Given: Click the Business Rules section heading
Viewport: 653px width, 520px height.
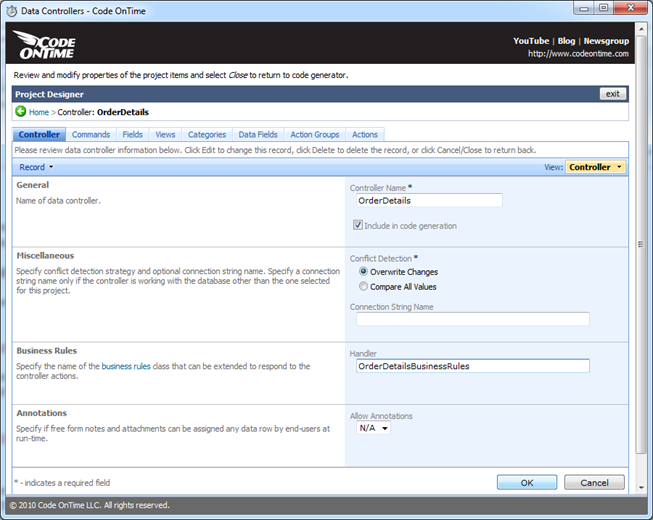Looking at the screenshot, I should pos(47,351).
